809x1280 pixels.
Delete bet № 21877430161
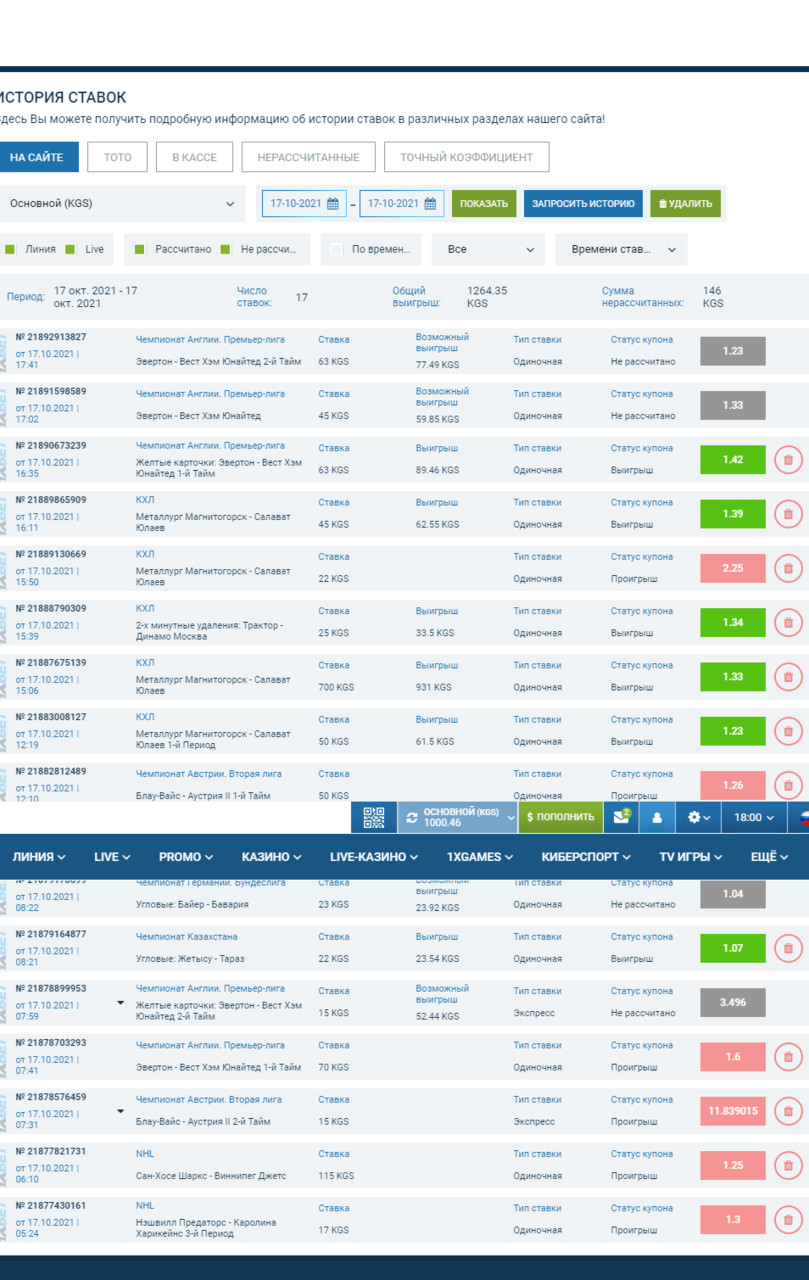click(788, 1219)
